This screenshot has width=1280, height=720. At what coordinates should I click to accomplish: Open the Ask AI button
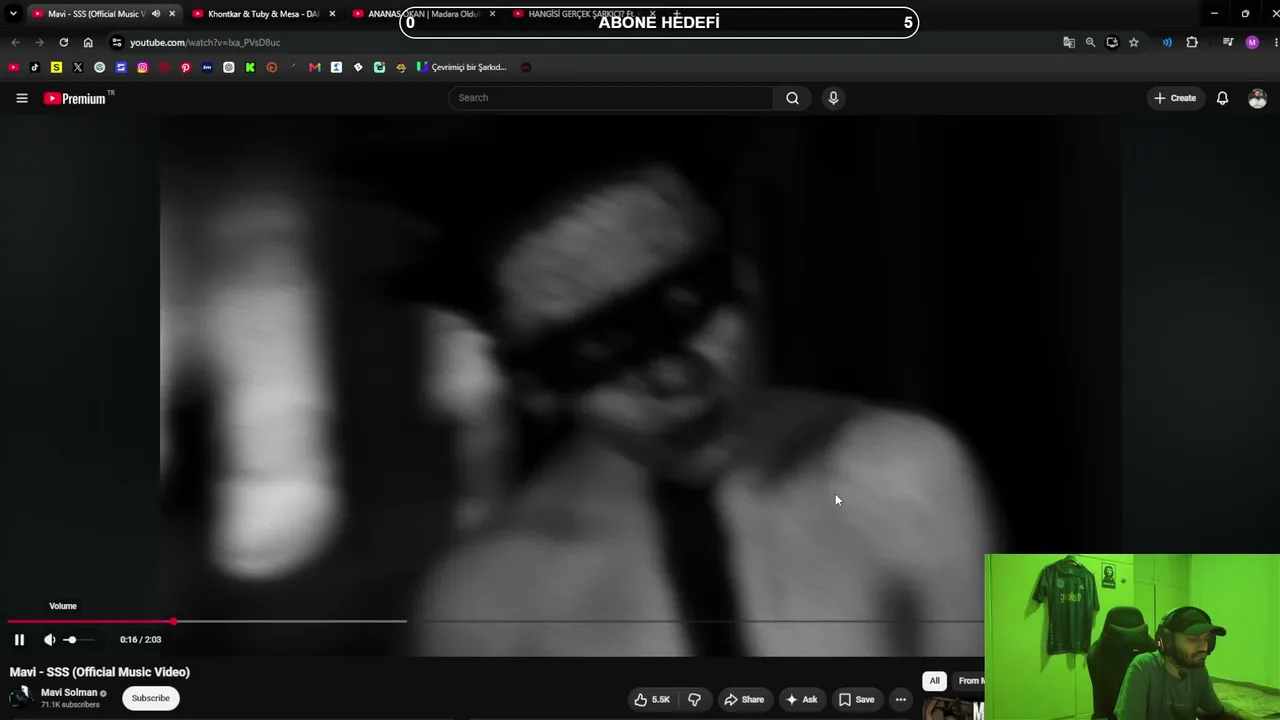coord(802,699)
